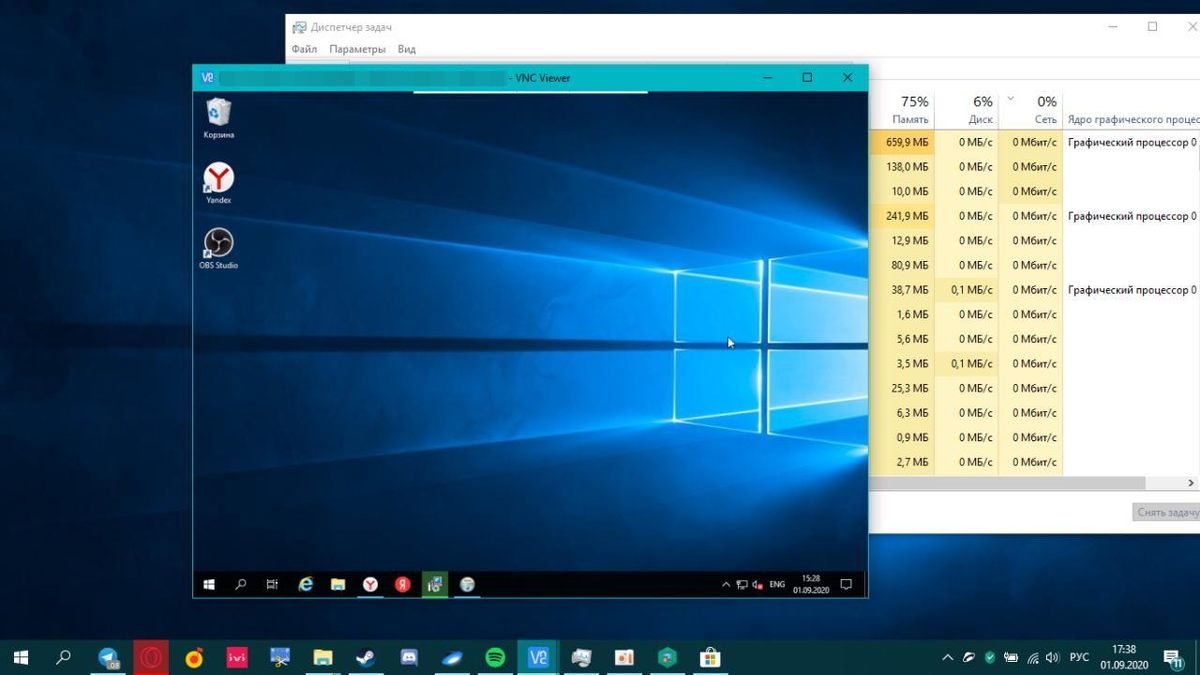
Task: Open Kaspersky icon on the host taskbar
Action: (x=667, y=658)
